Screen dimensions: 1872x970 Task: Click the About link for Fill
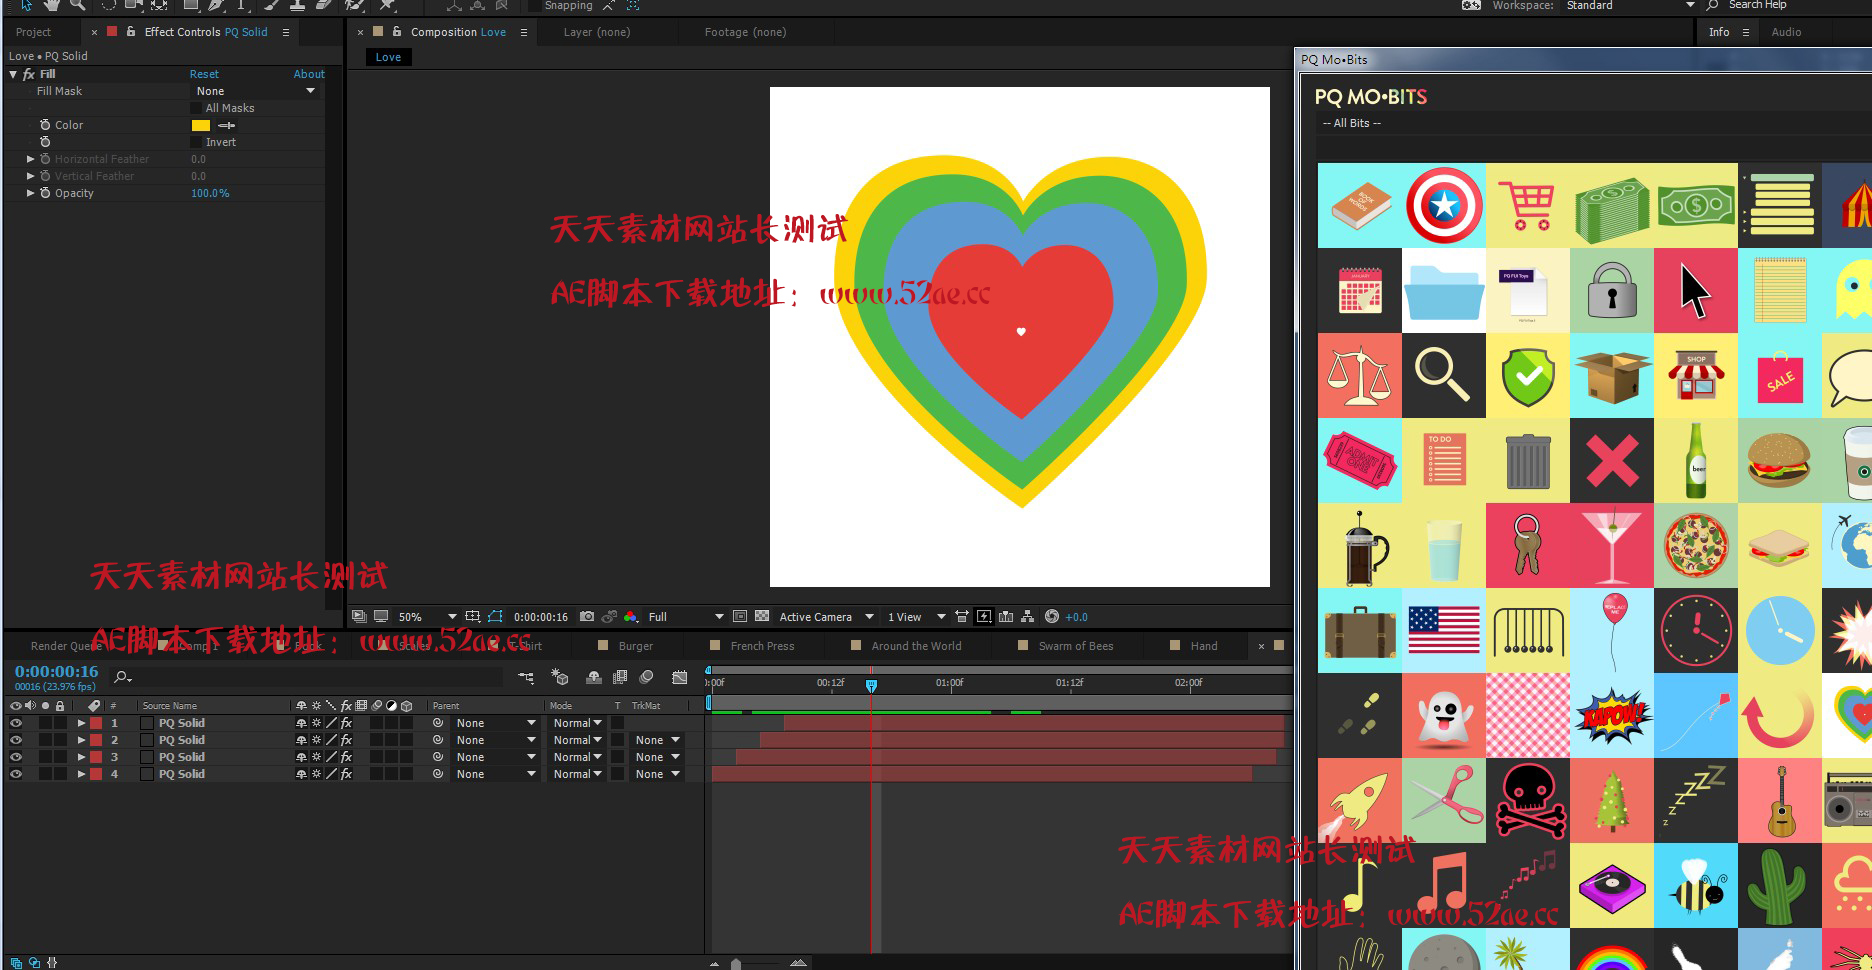pyautogui.click(x=309, y=74)
